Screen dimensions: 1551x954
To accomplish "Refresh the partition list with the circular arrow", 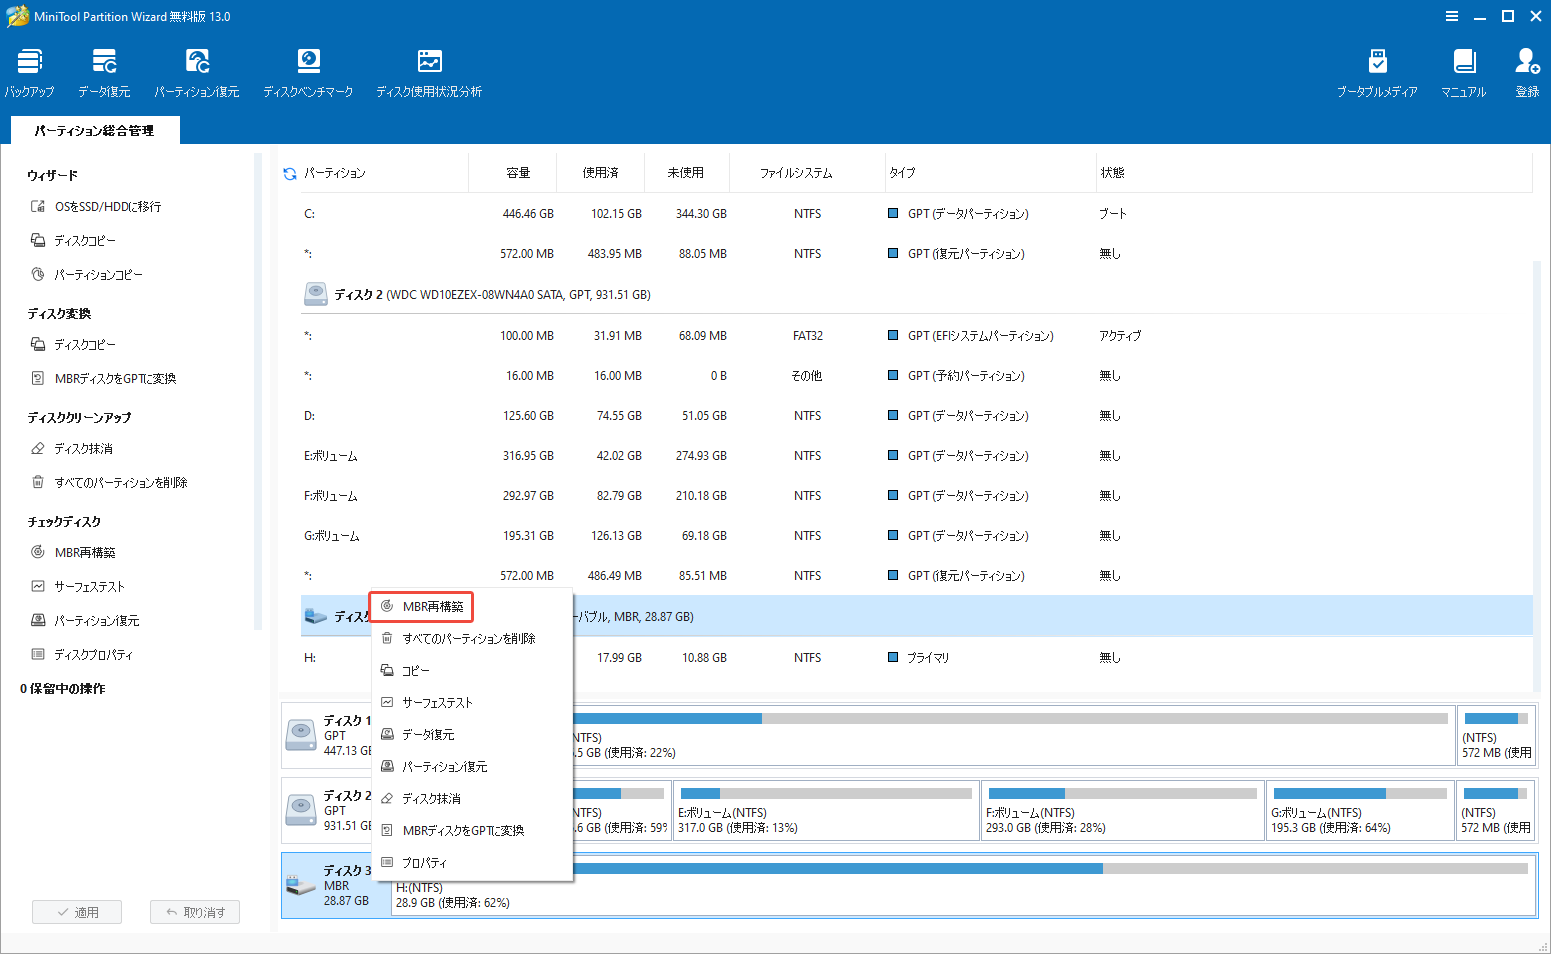I will pyautogui.click(x=288, y=171).
